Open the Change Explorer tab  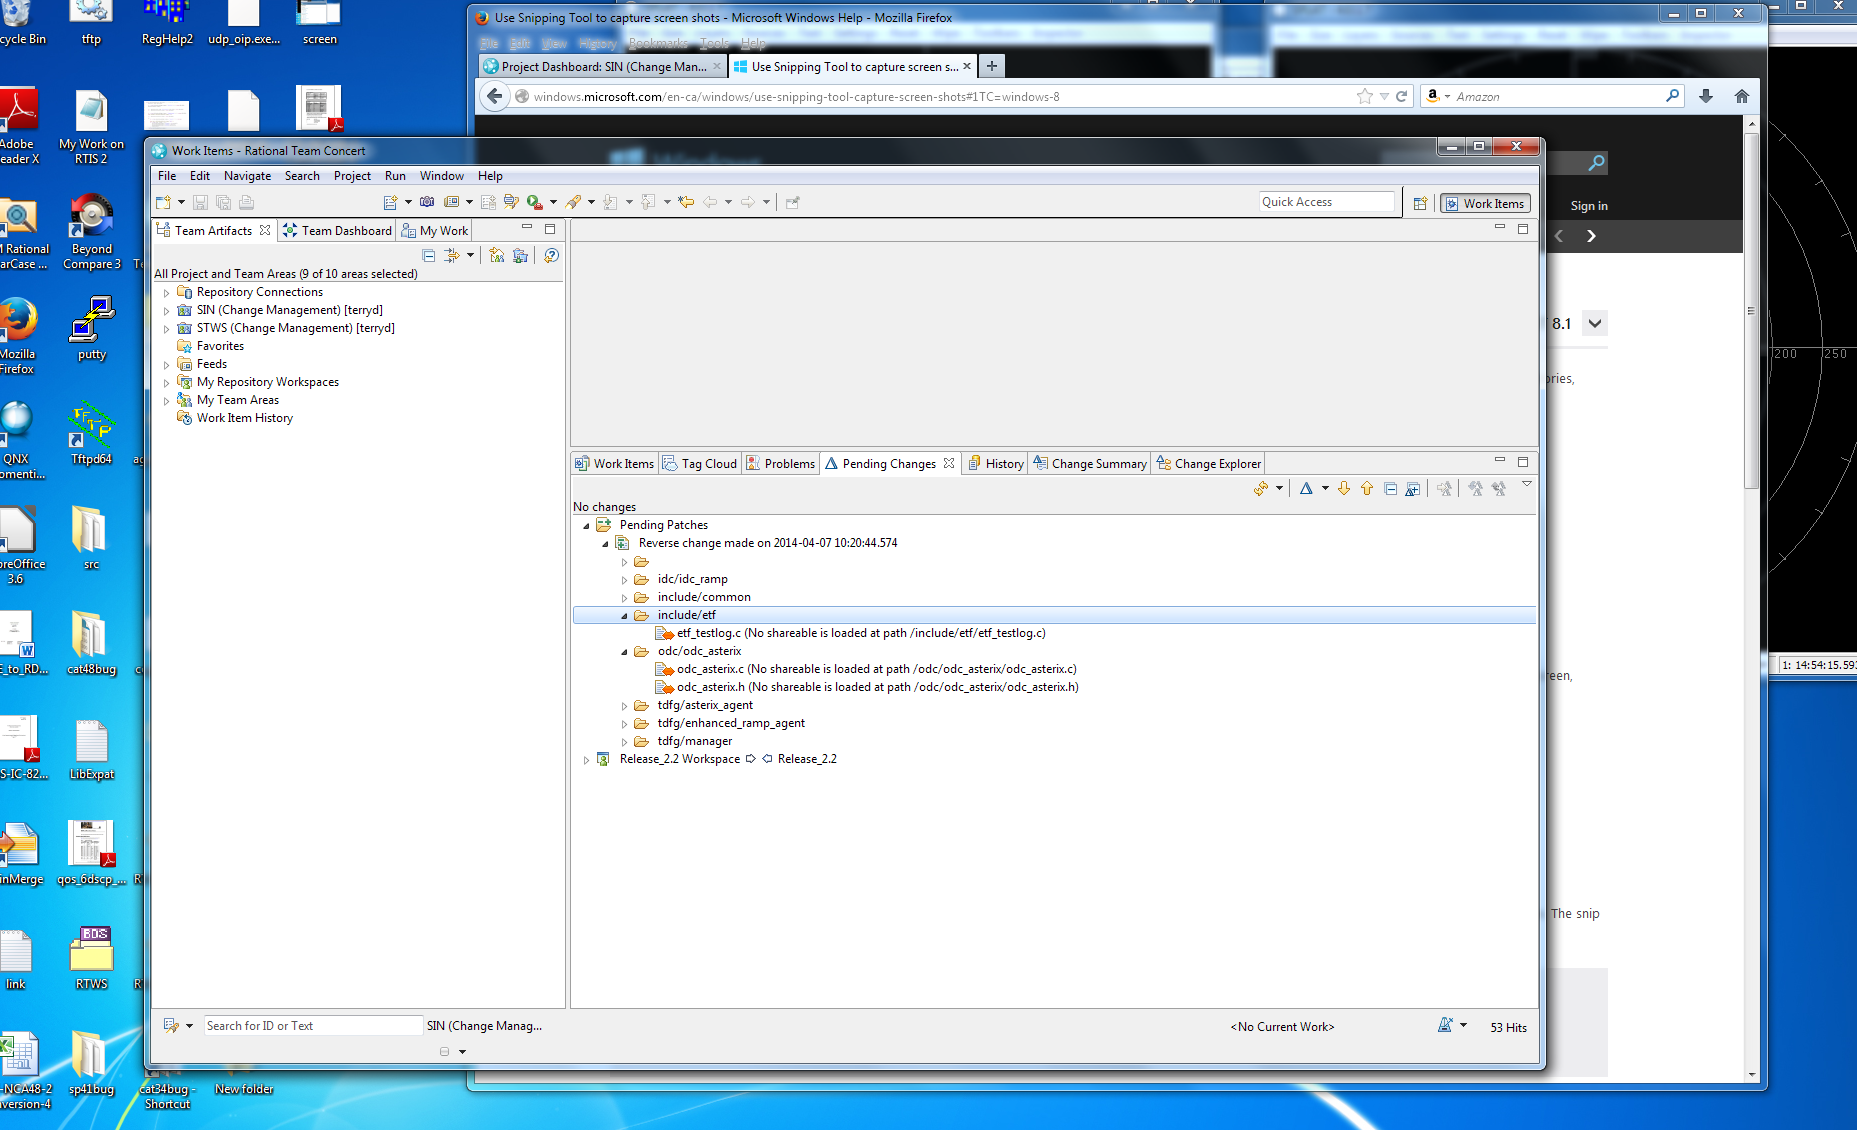1209,464
